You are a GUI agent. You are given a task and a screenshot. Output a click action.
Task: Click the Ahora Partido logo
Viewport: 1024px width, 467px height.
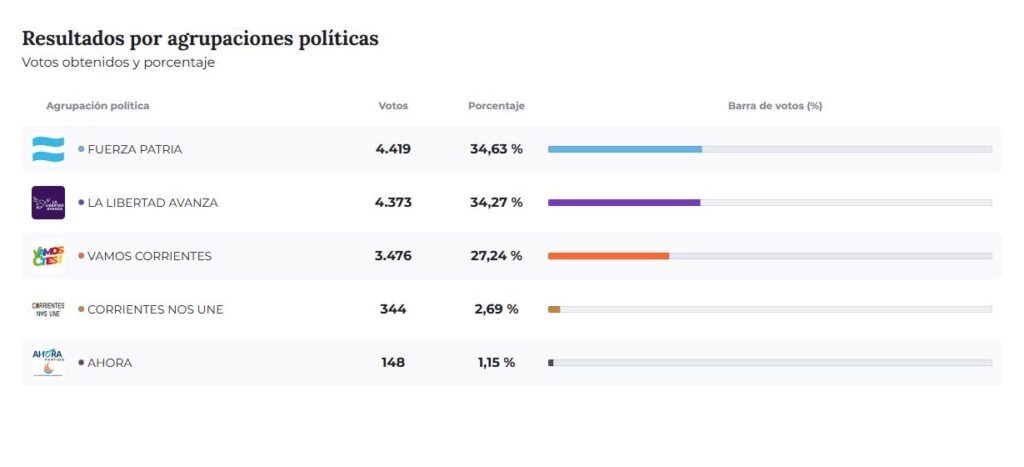pos(48,362)
